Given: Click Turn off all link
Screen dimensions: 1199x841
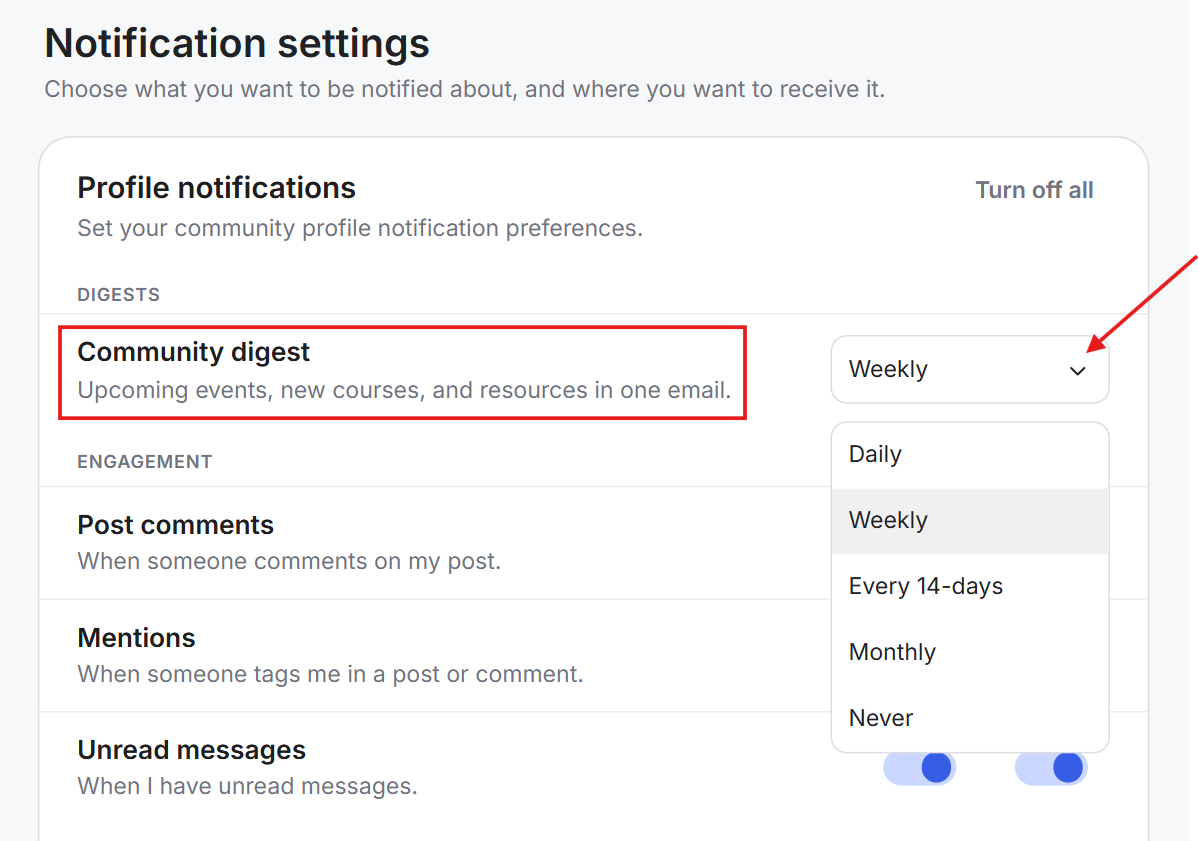Looking at the screenshot, I should coord(1034,190).
